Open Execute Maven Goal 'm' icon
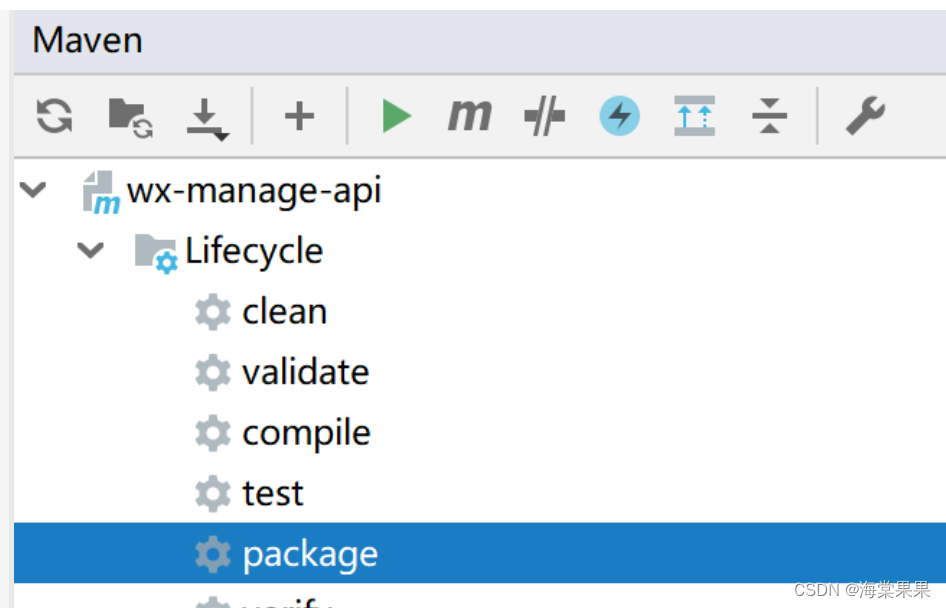The image size is (946, 608). tap(469, 115)
